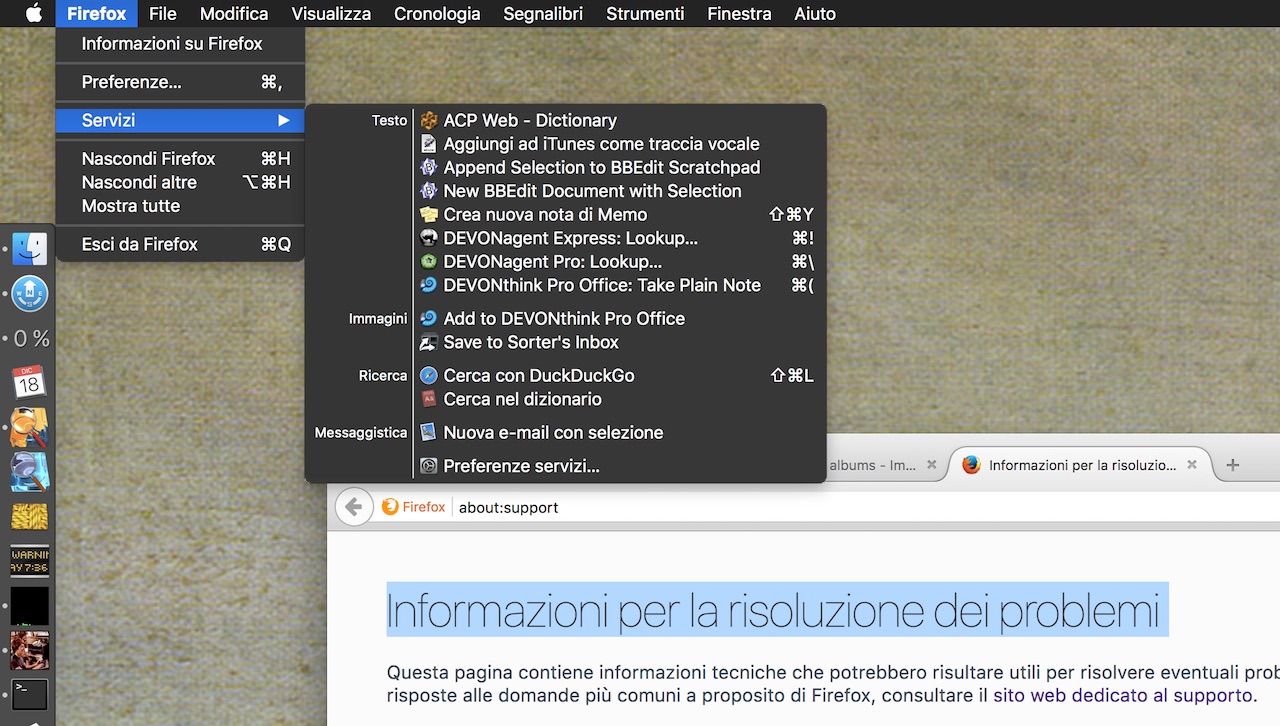Choose Cerca con DuckDuckGo service
The image size is (1280, 726).
point(620,375)
